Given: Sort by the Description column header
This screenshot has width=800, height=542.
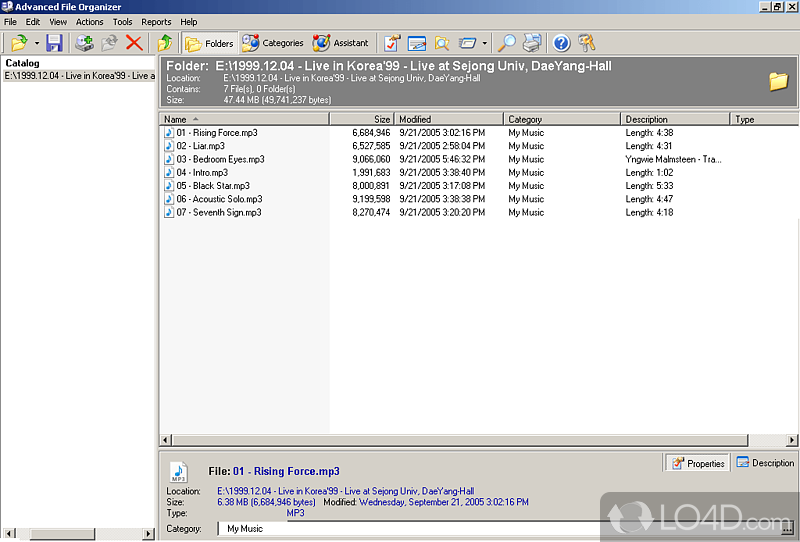Looking at the screenshot, I should click(676, 119).
